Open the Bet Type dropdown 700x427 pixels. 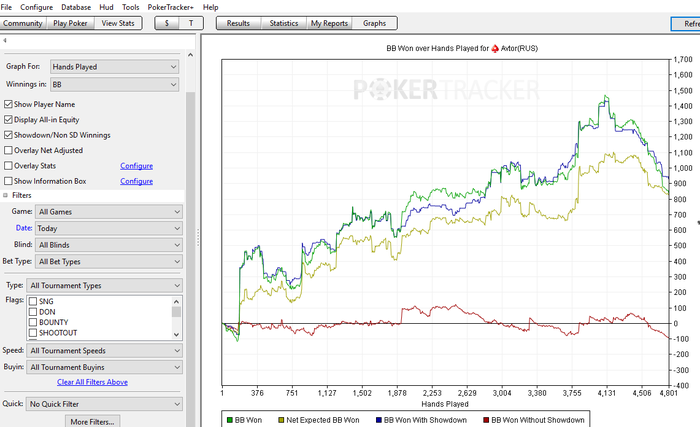tap(109, 261)
